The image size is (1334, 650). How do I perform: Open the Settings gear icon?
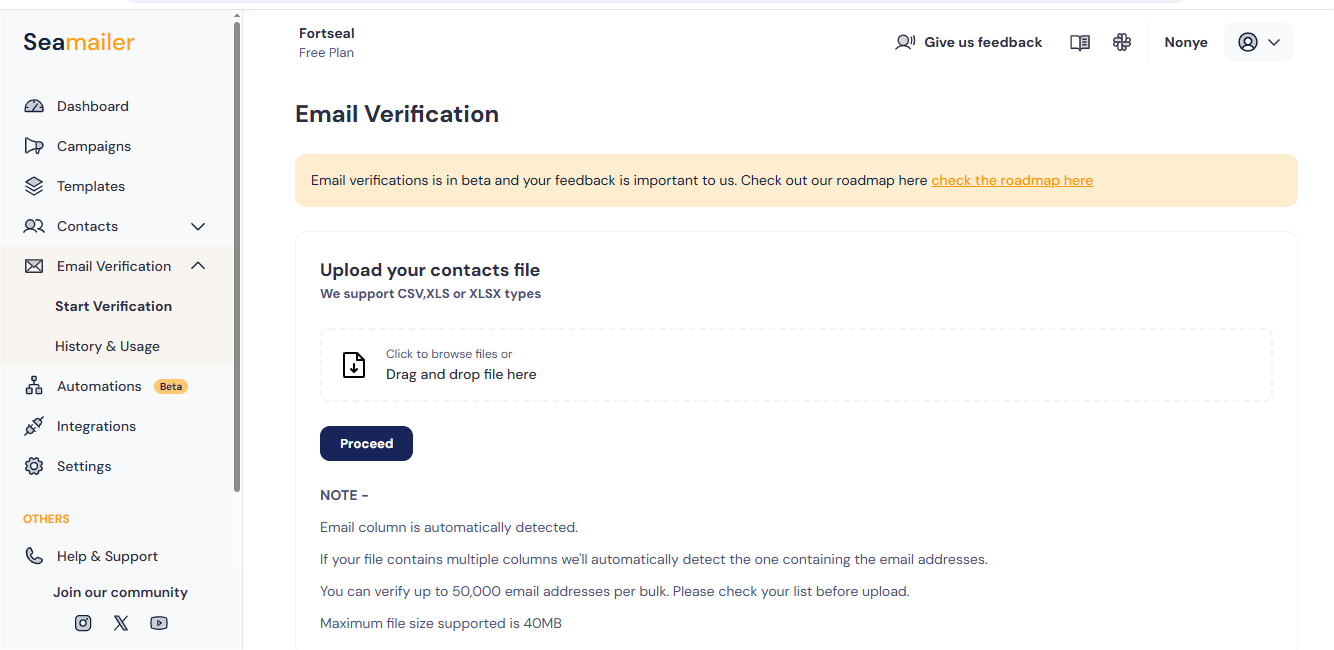[x=34, y=466]
